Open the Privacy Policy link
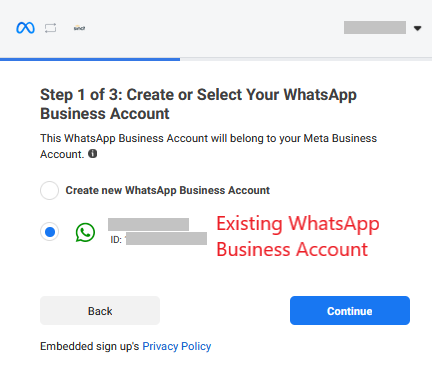The image size is (432, 369). click(177, 346)
